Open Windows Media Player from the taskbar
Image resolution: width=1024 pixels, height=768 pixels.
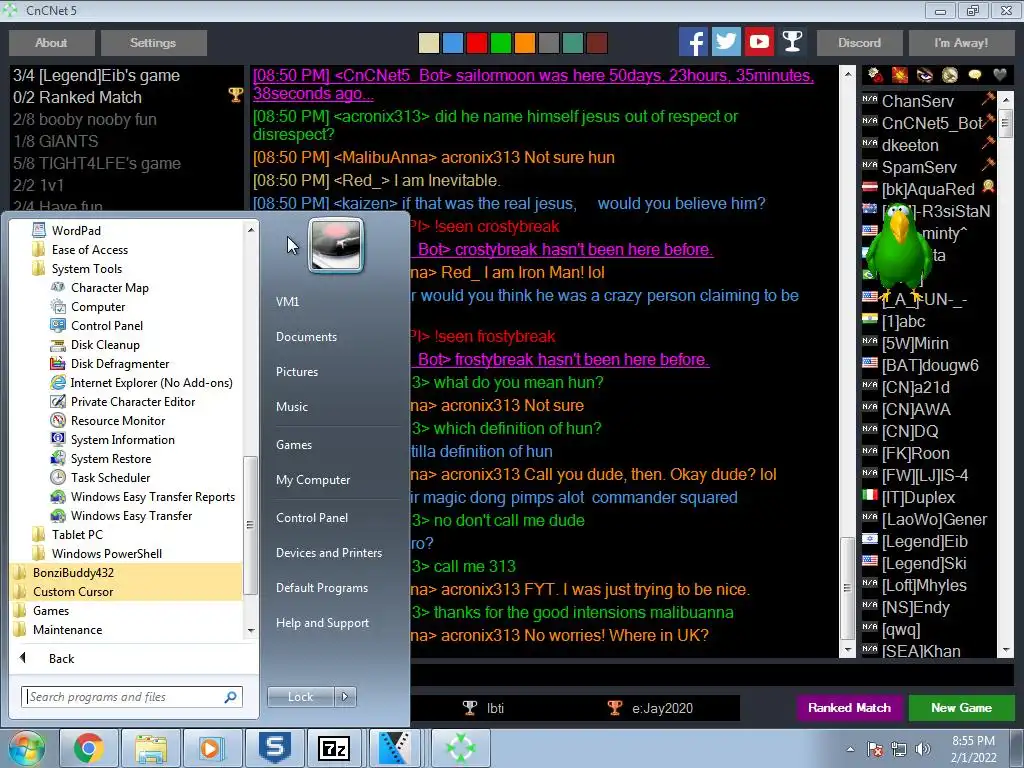coord(211,748)
